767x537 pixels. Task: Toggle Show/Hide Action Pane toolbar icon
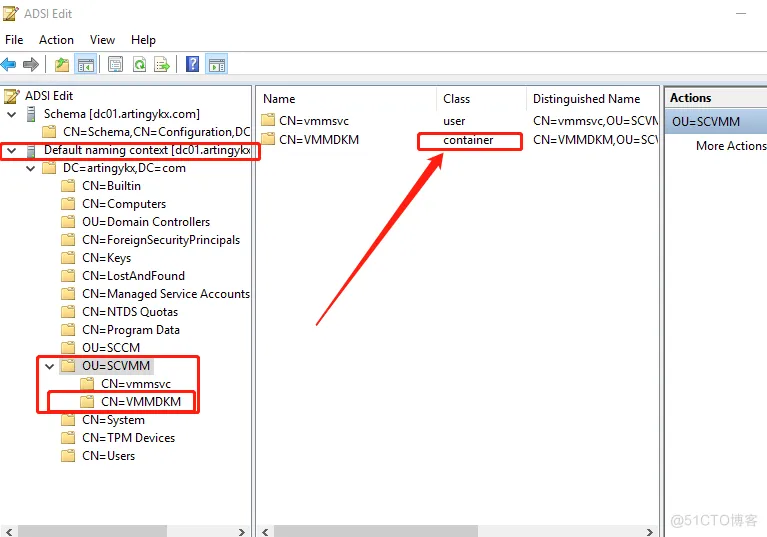pyautogui.click(x=217, y=64)
